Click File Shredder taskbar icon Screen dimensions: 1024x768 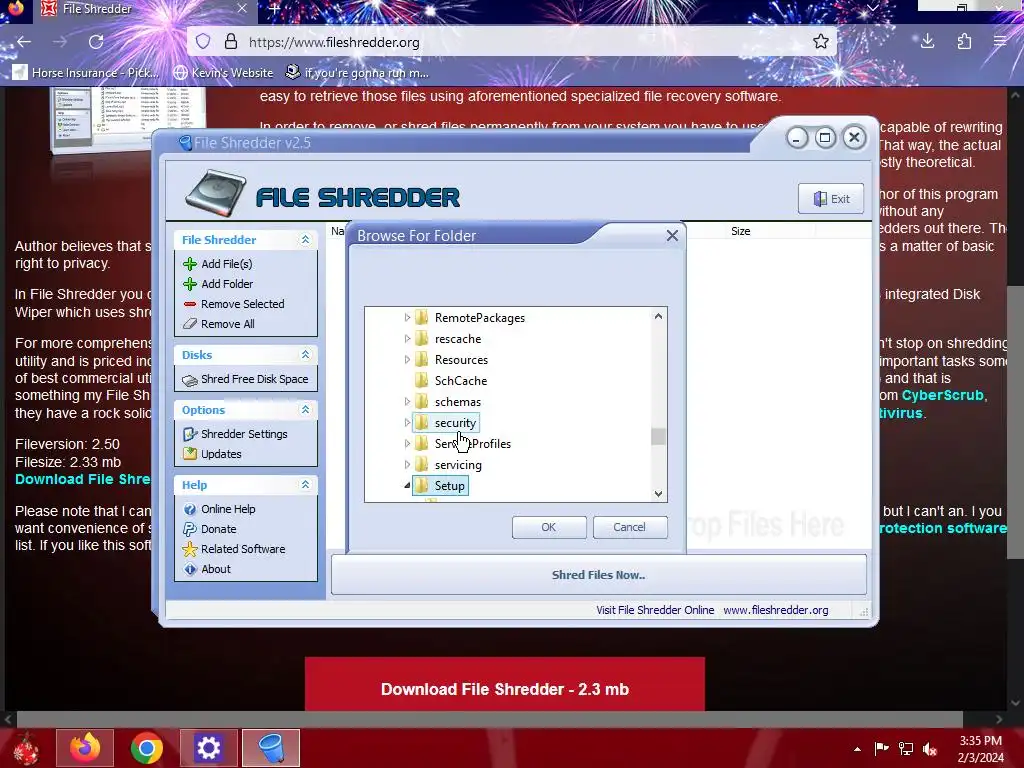[271, 748]
